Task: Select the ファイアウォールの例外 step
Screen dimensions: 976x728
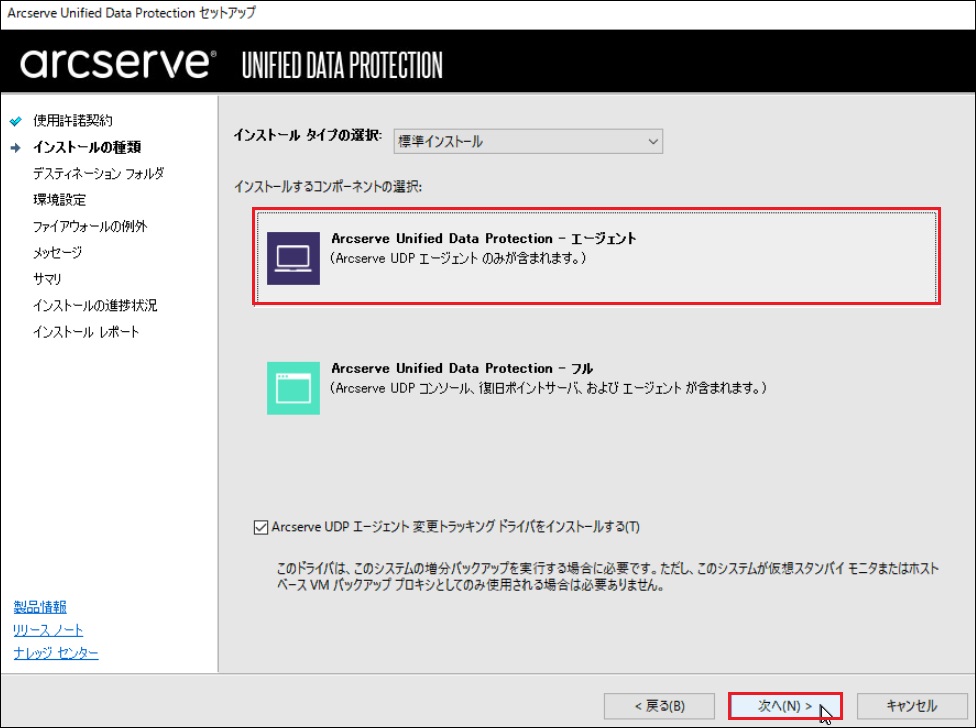Action: pos(90,226)
